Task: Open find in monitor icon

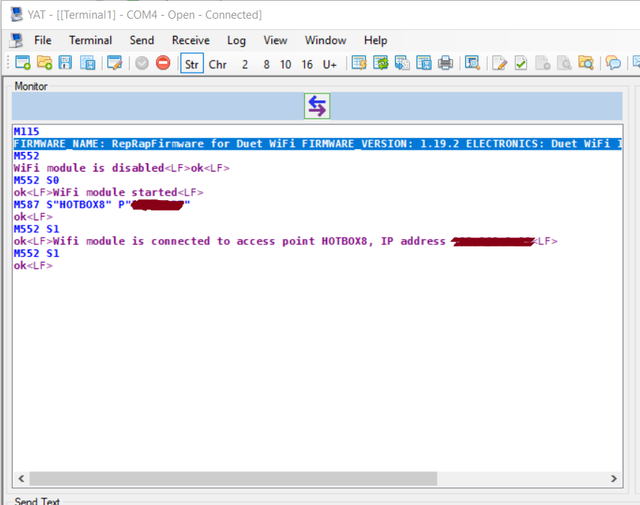Action: [472, 63]
